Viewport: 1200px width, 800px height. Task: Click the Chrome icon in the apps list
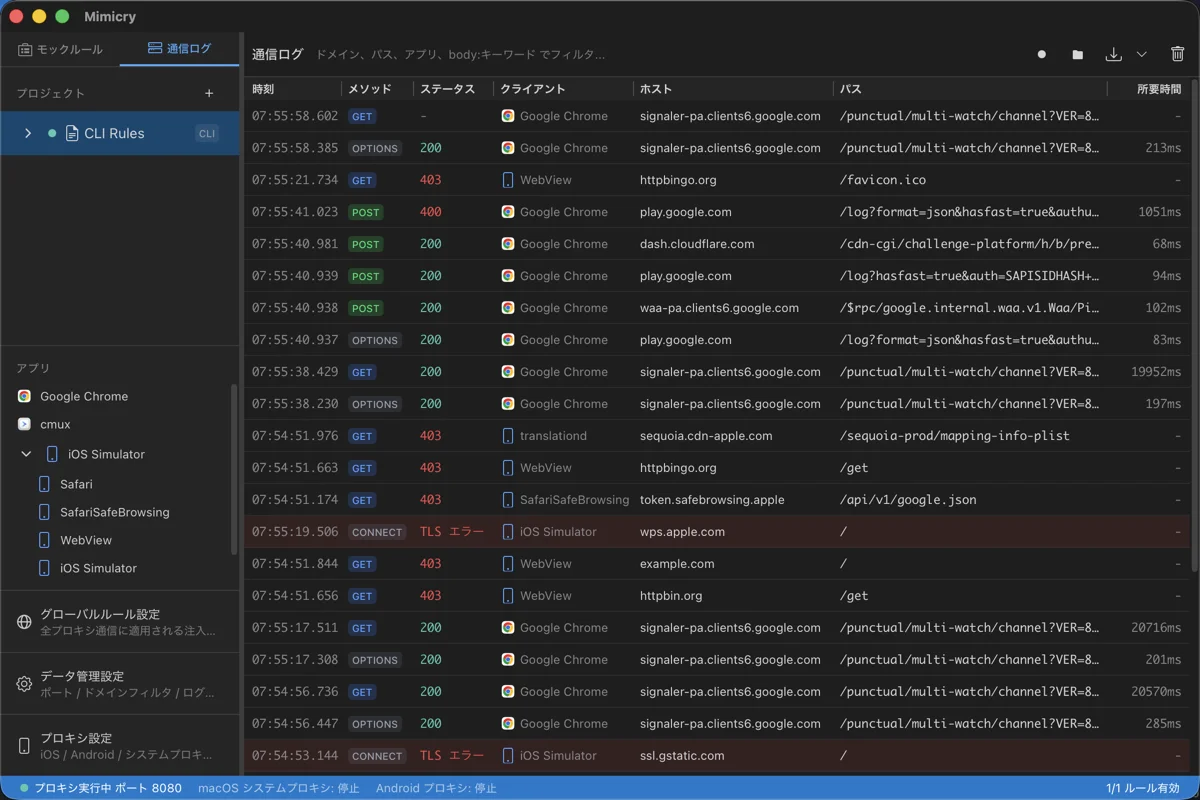point(24,396)
